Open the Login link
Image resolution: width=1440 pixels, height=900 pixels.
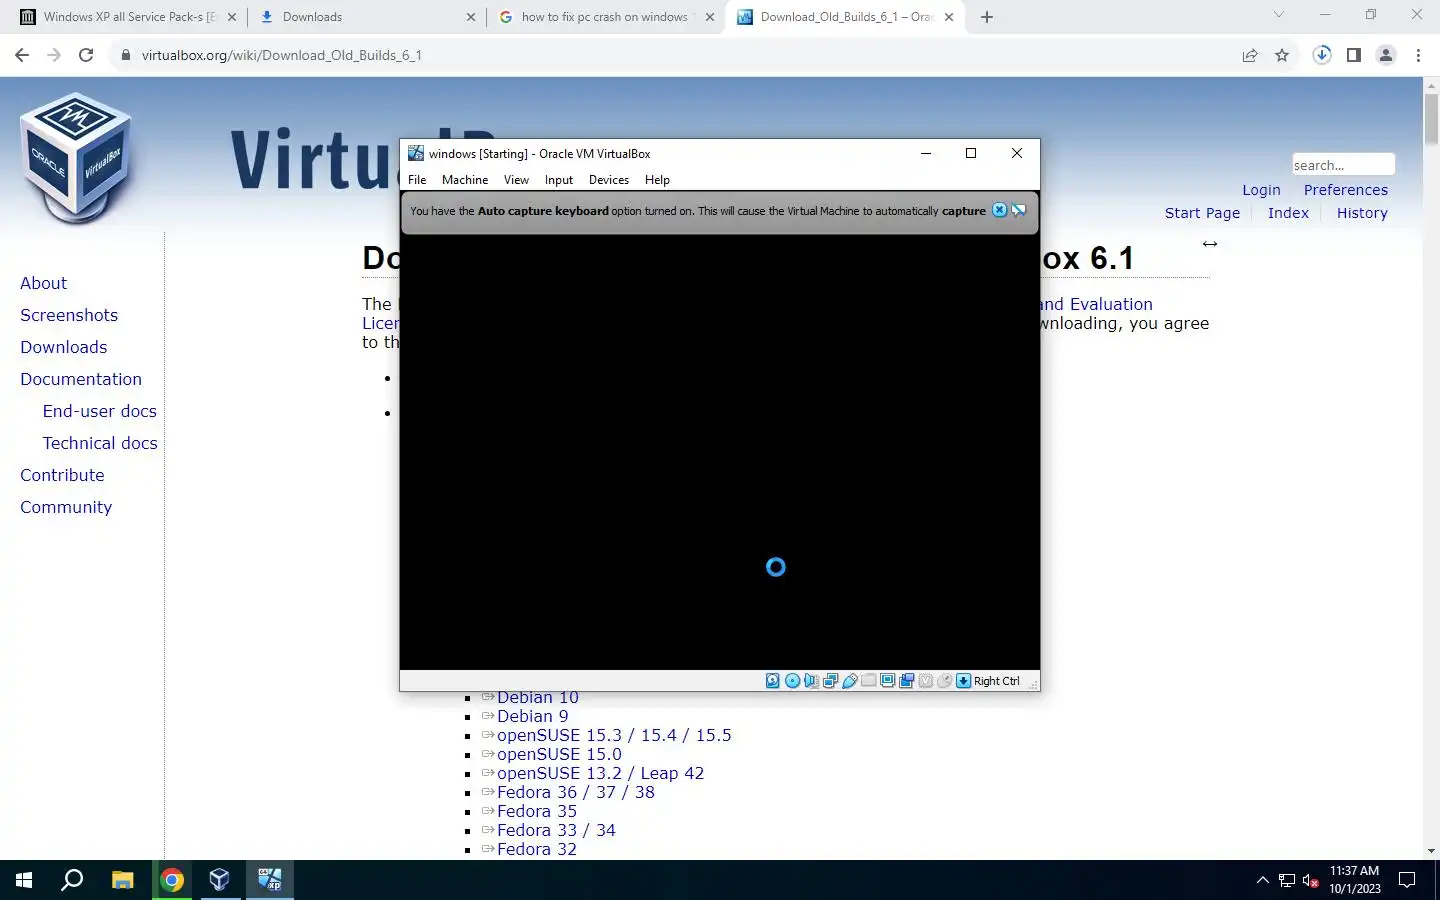click(1261, 190)
